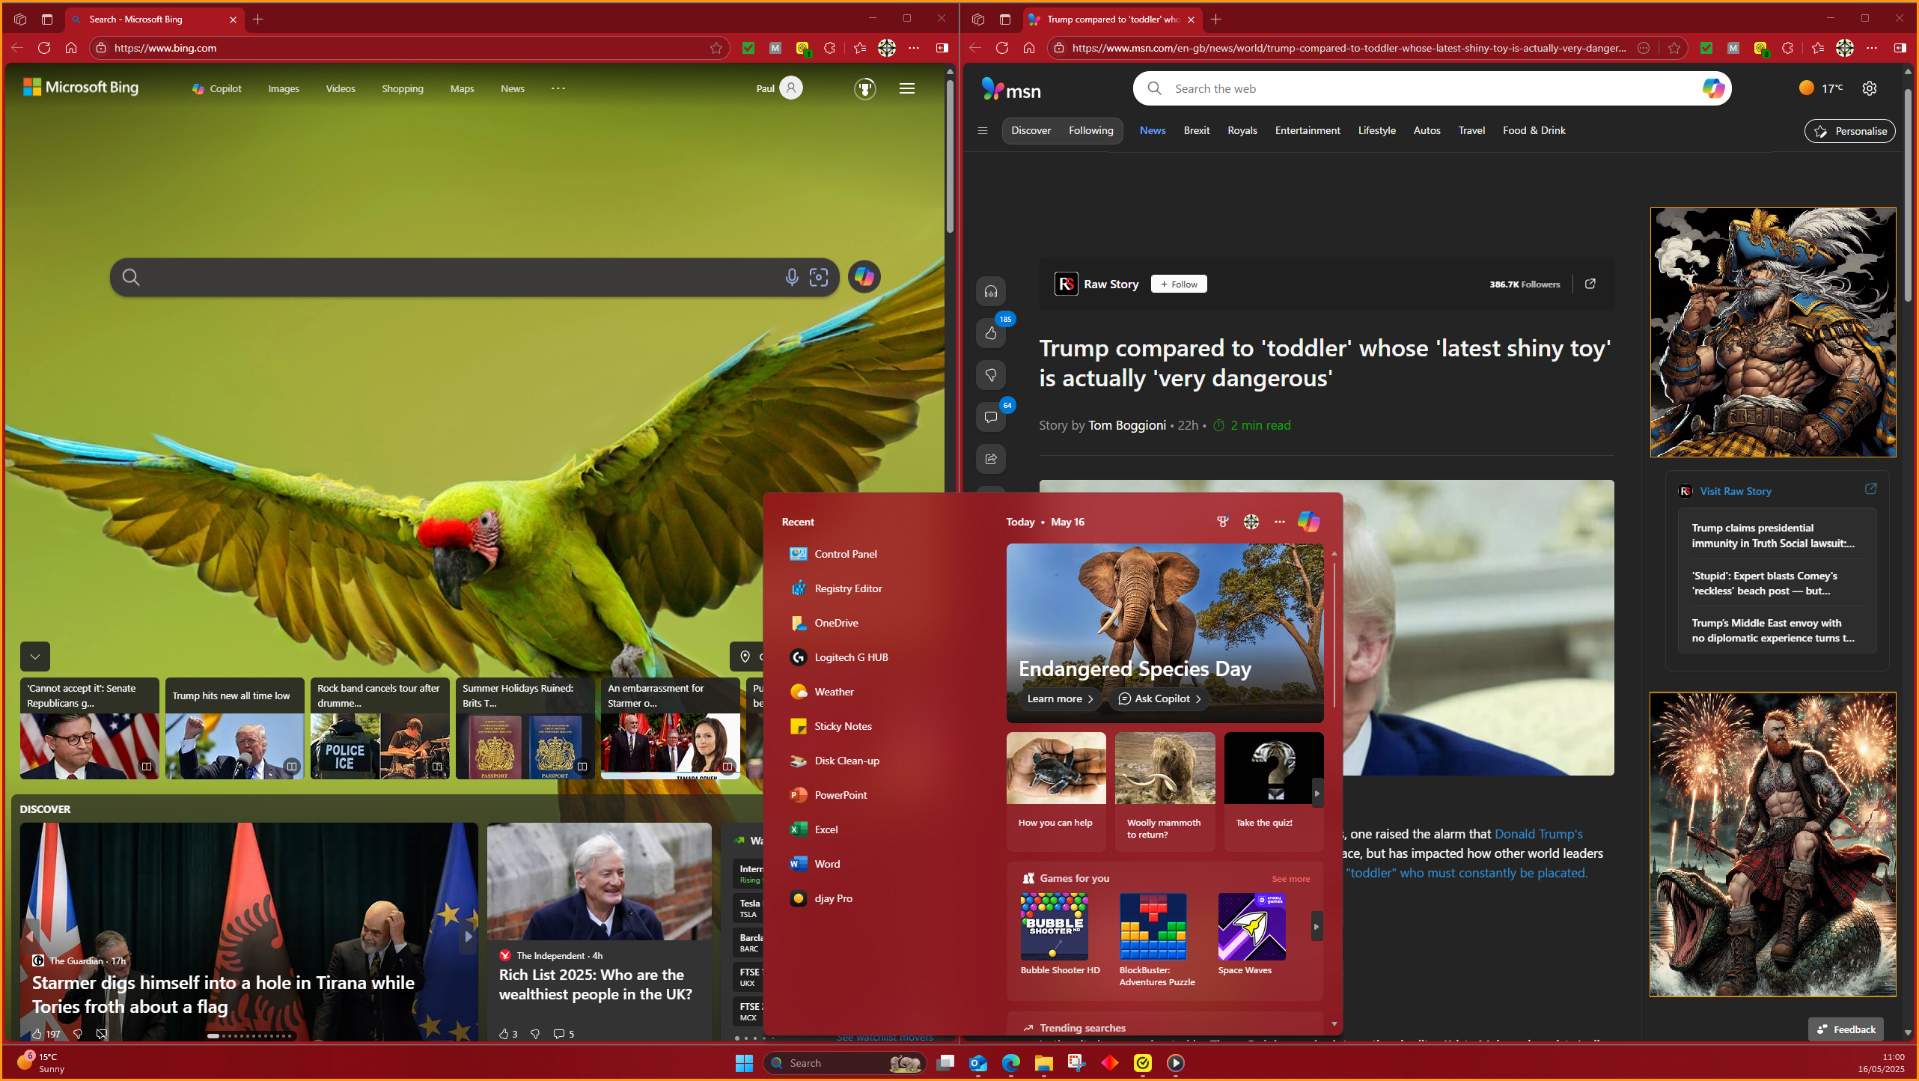Refresh the Bing window page
The width and height of the screenshot is (1919, 1081).
44,47
